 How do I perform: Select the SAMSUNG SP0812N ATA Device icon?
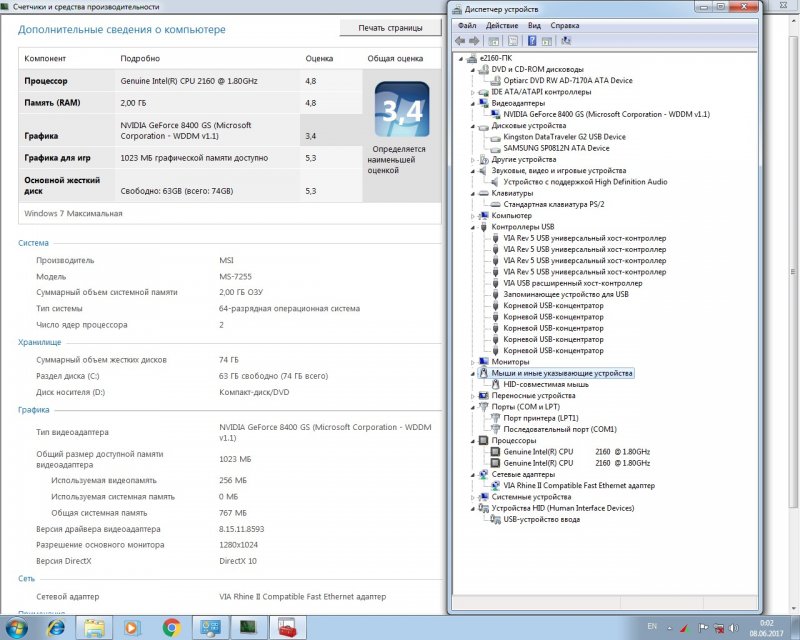pos(495,147)
